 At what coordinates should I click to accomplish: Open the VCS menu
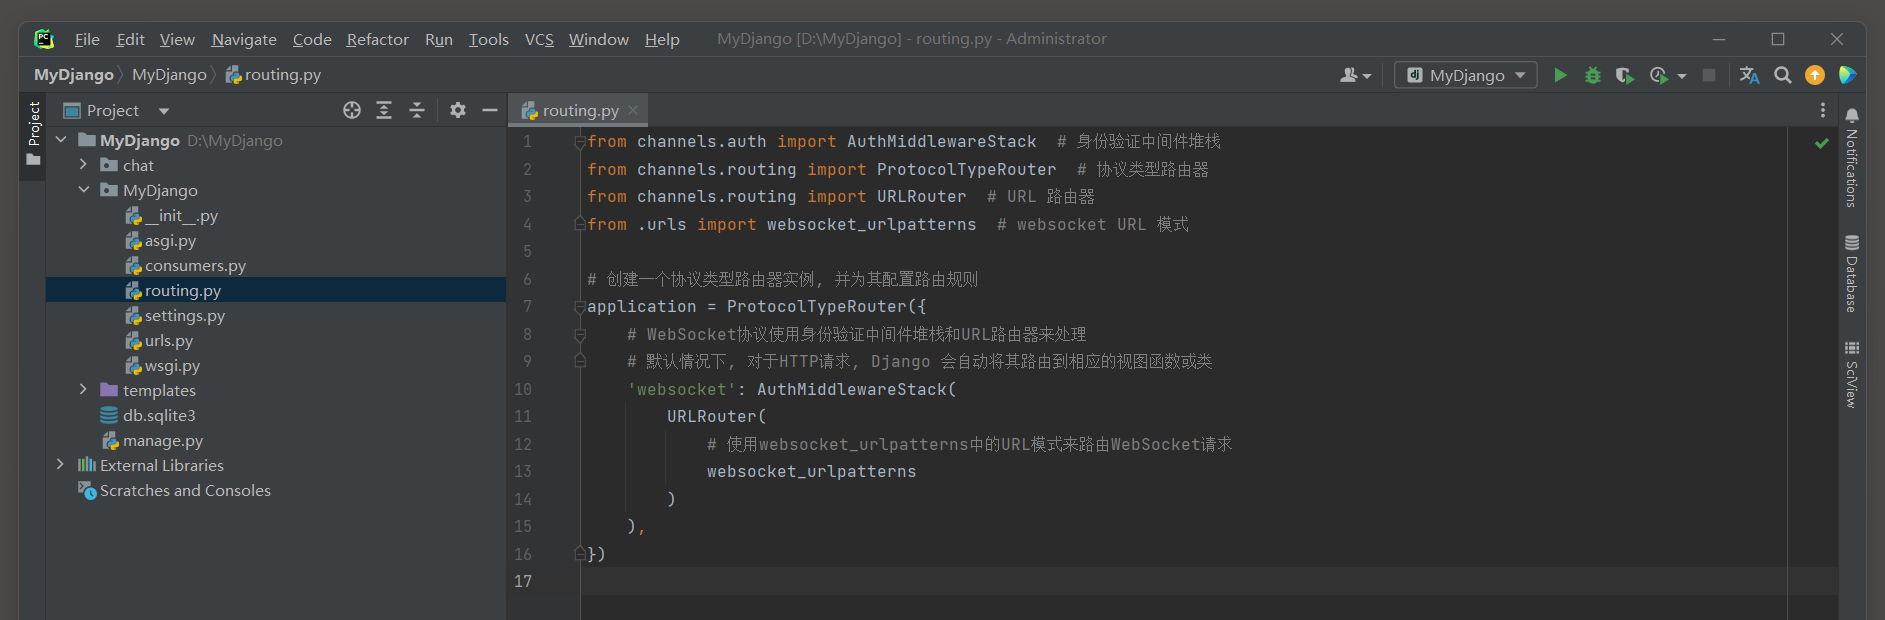pos(539,39)
